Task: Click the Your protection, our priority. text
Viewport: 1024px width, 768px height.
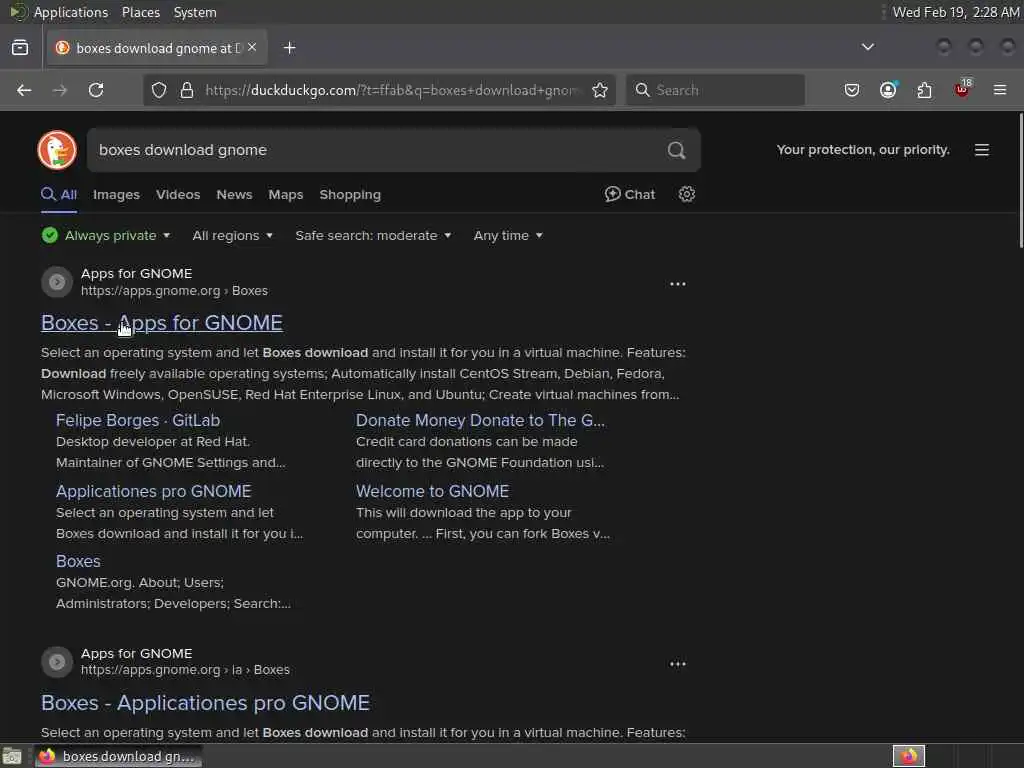Action: pos(863,150)
